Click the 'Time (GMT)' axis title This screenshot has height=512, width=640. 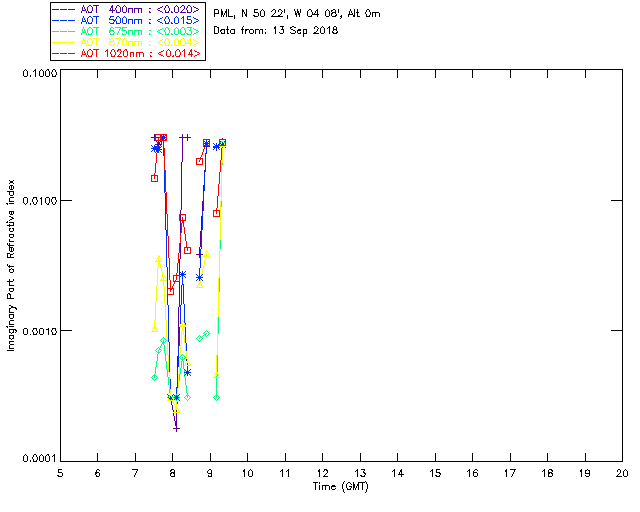(340, 487)
